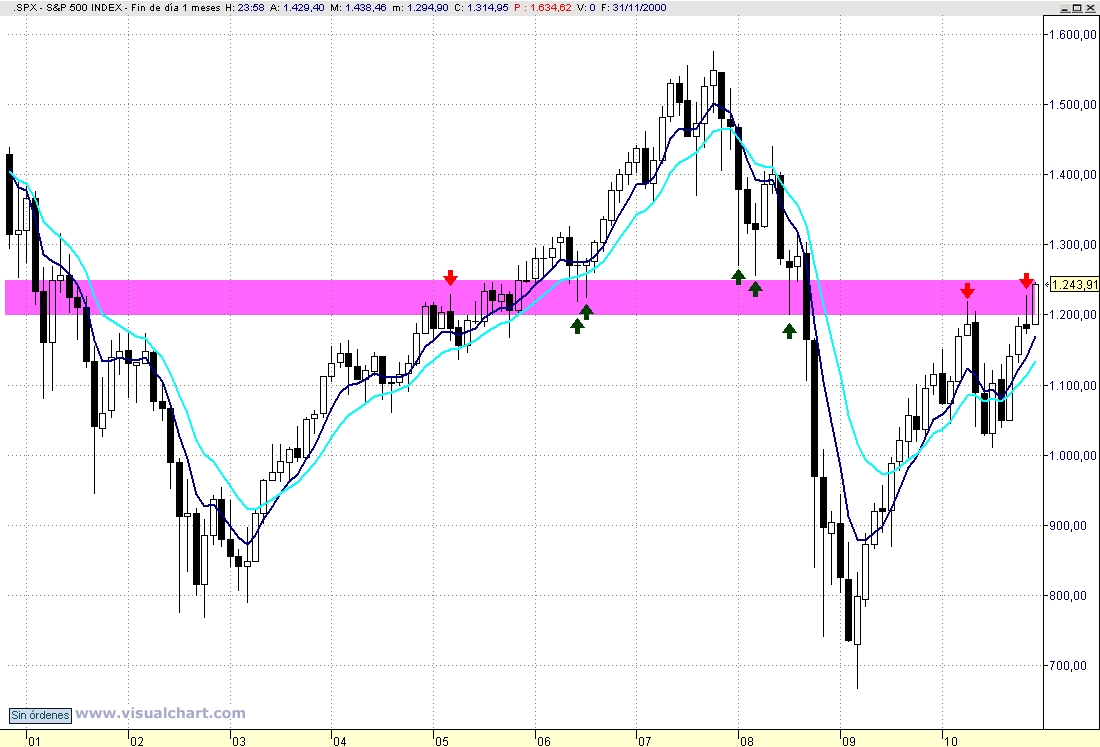Click the open value 'A: 1.429,40'
1100x747 pixels.
coord(297,8)
